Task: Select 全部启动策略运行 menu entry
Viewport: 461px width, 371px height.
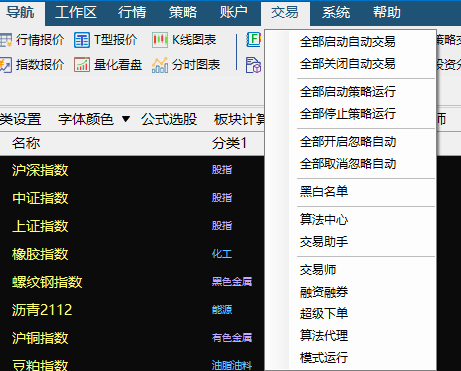Action: (347, 92)
